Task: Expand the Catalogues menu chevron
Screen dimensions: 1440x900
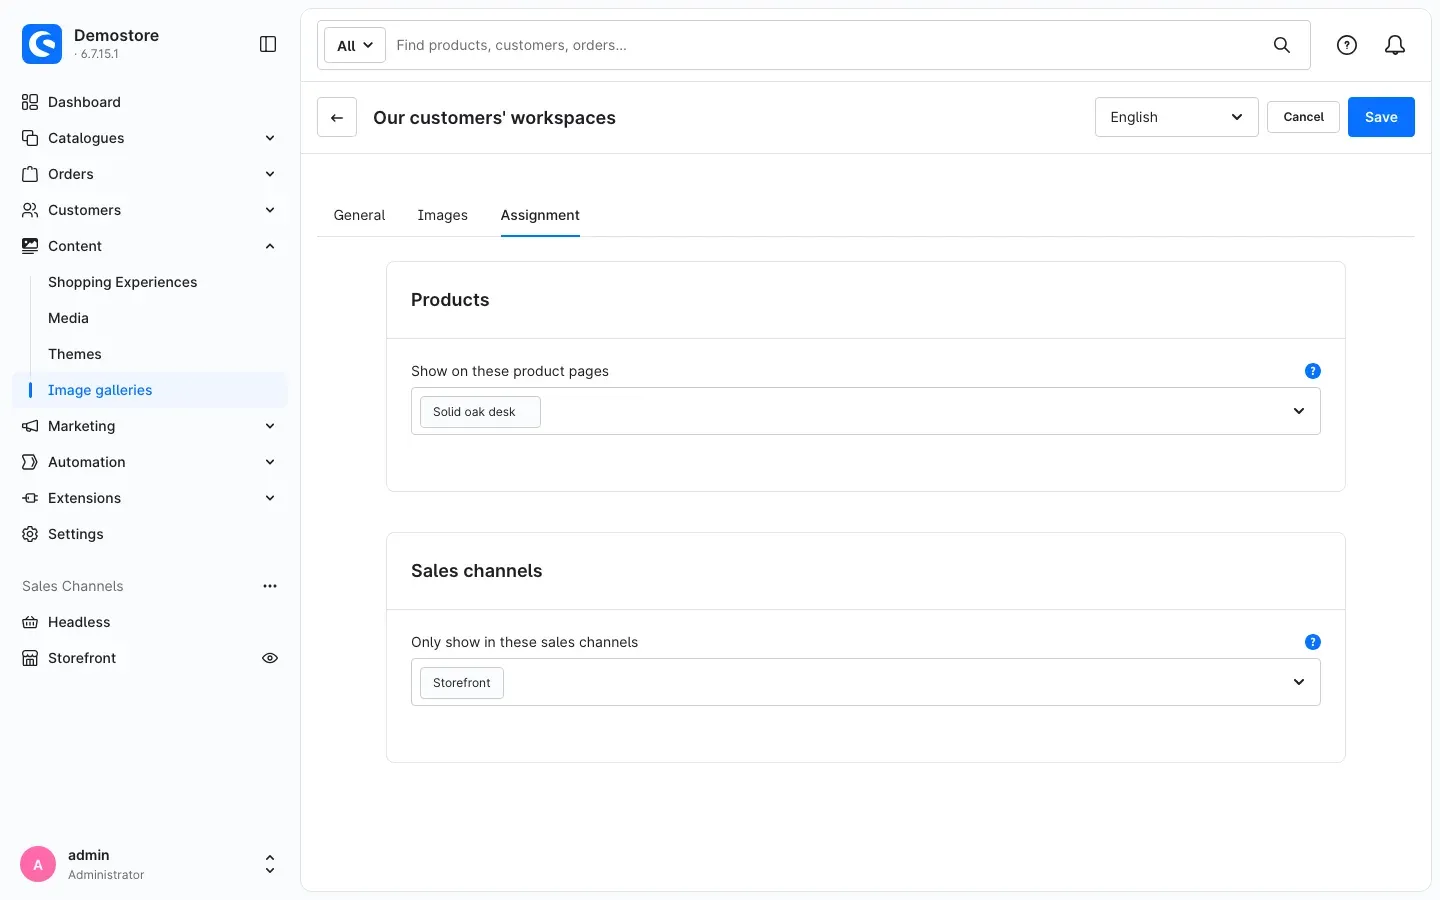Action: click(270, 138)
